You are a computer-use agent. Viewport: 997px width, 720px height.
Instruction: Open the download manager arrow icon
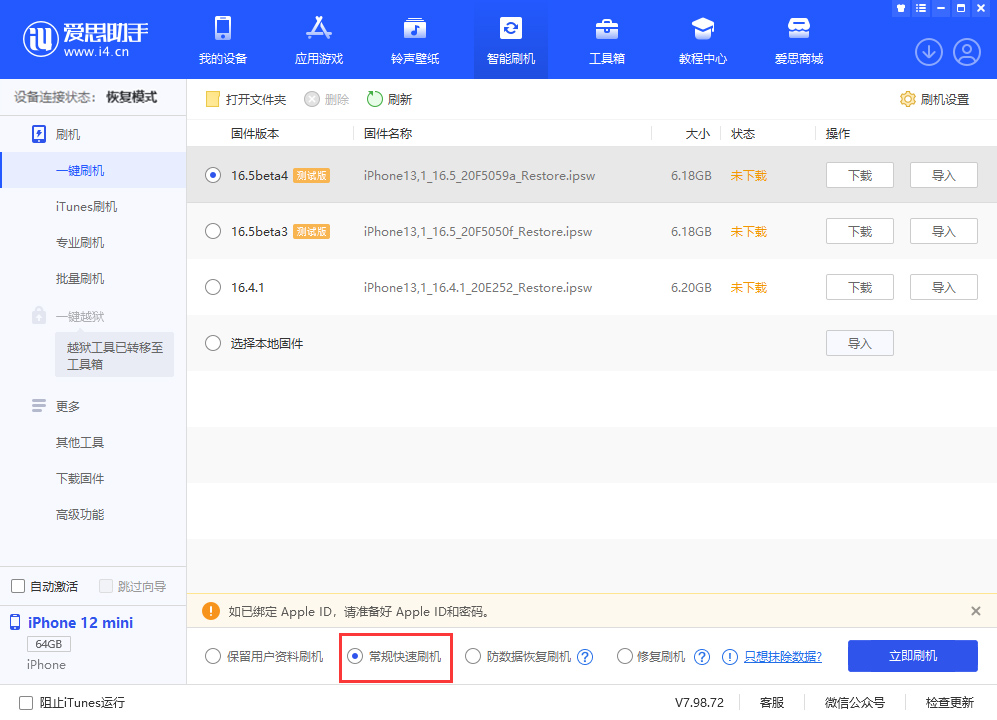[928, 51]
